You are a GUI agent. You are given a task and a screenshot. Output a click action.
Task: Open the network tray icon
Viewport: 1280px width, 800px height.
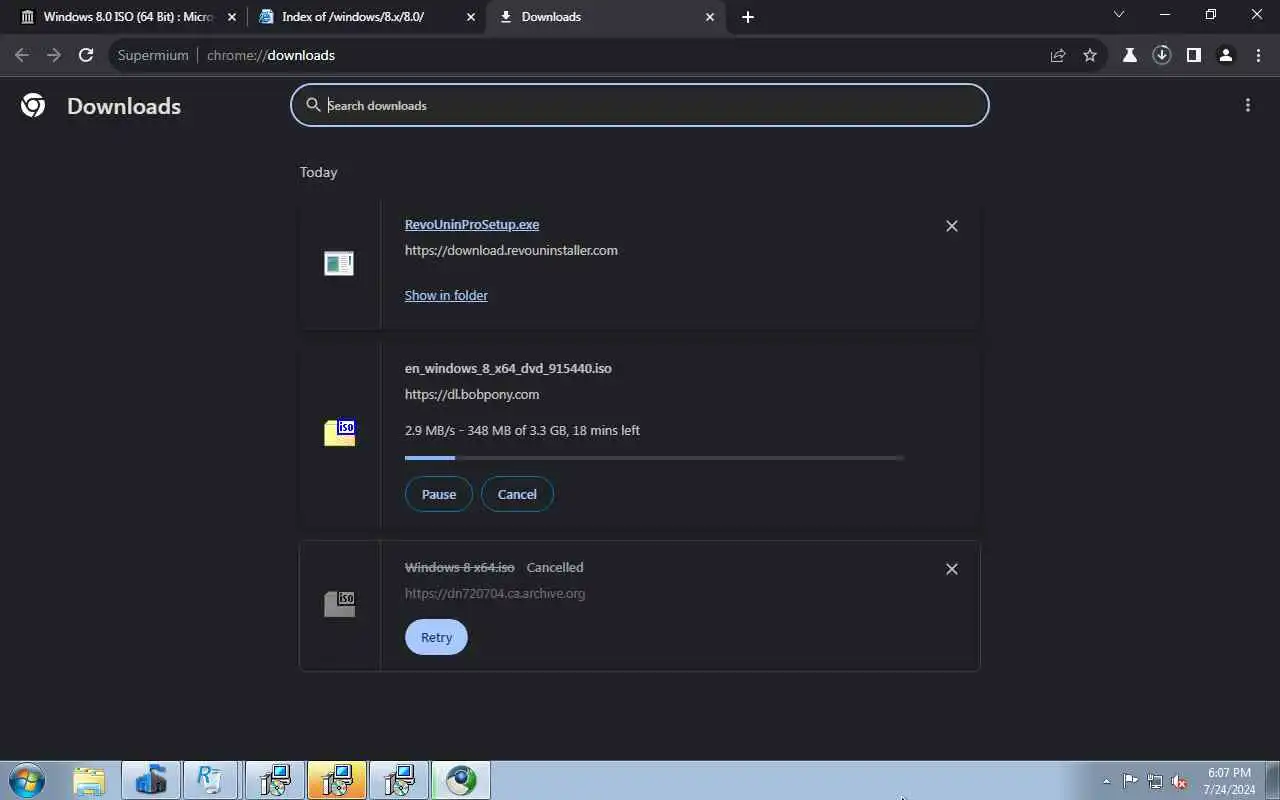point(1155,781)
